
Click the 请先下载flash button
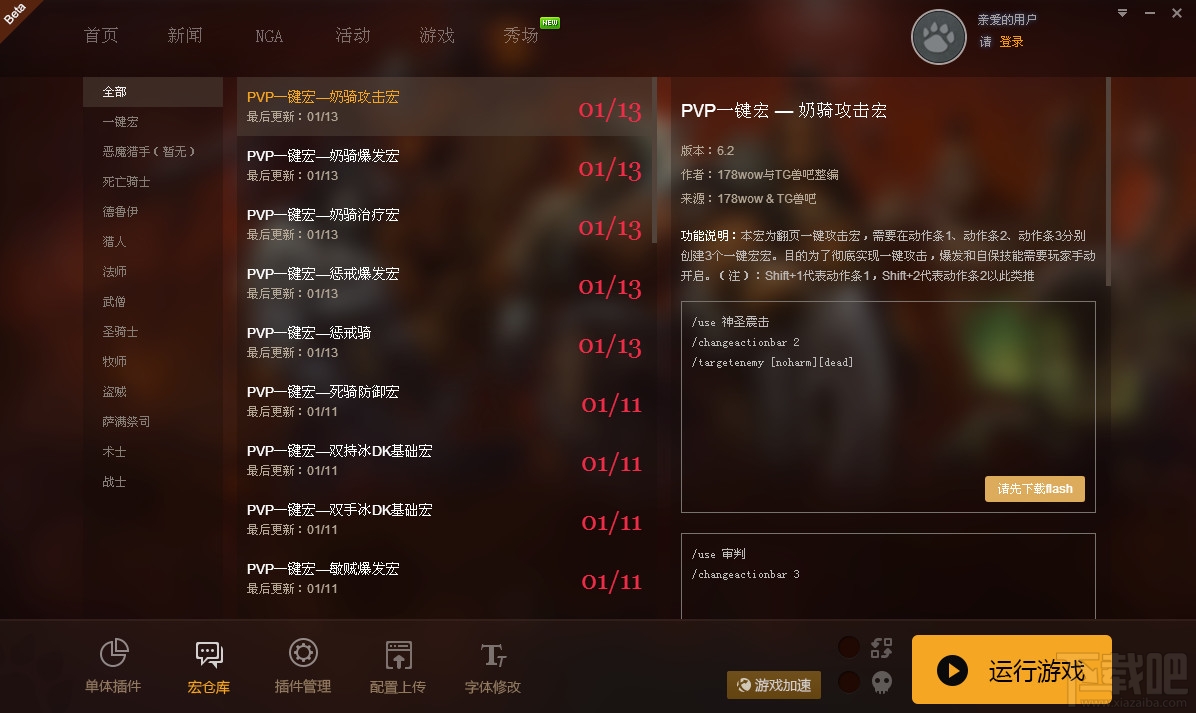1035,489
